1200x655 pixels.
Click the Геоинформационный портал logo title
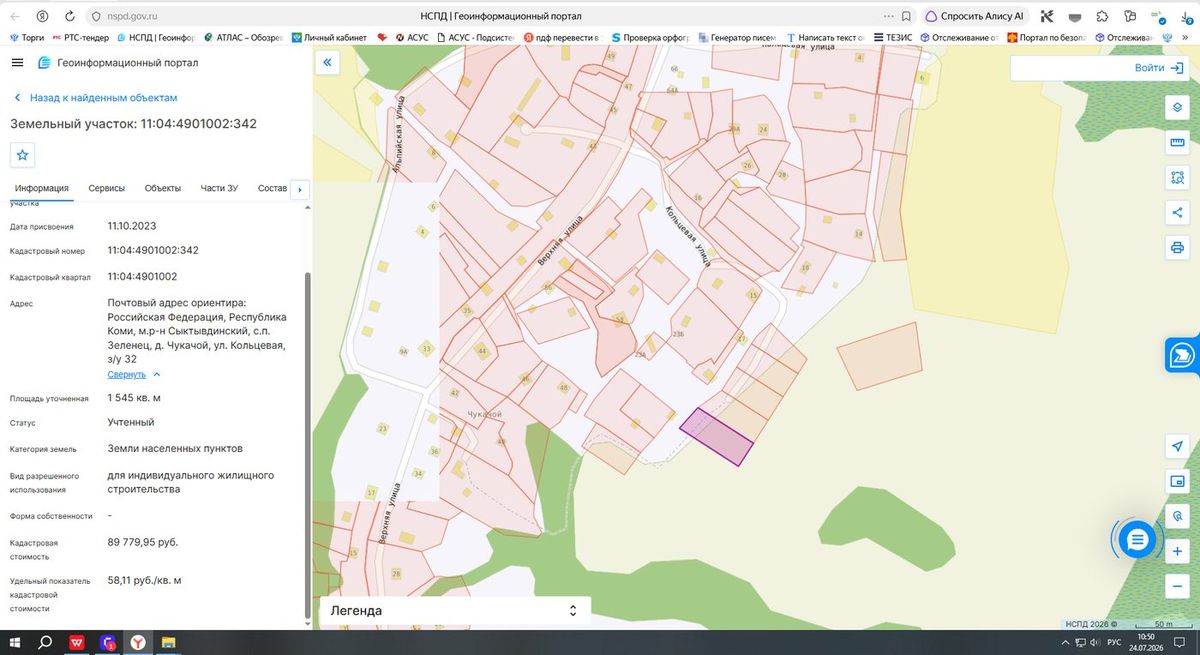tap(118, 62)
